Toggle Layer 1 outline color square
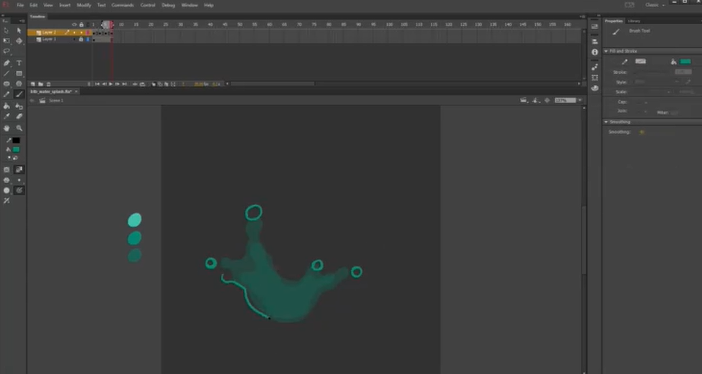This screenshot has height=374, width=702. 88,39
